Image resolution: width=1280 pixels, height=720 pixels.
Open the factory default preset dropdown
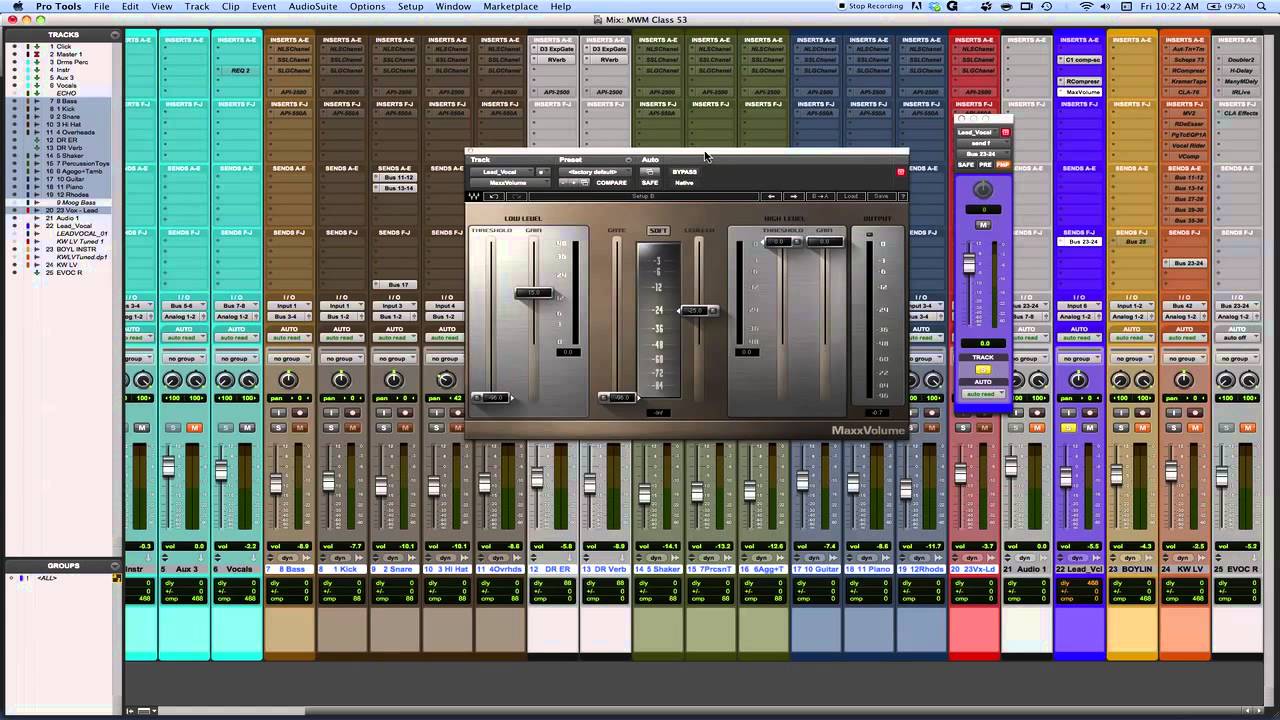tap(593, 172)
